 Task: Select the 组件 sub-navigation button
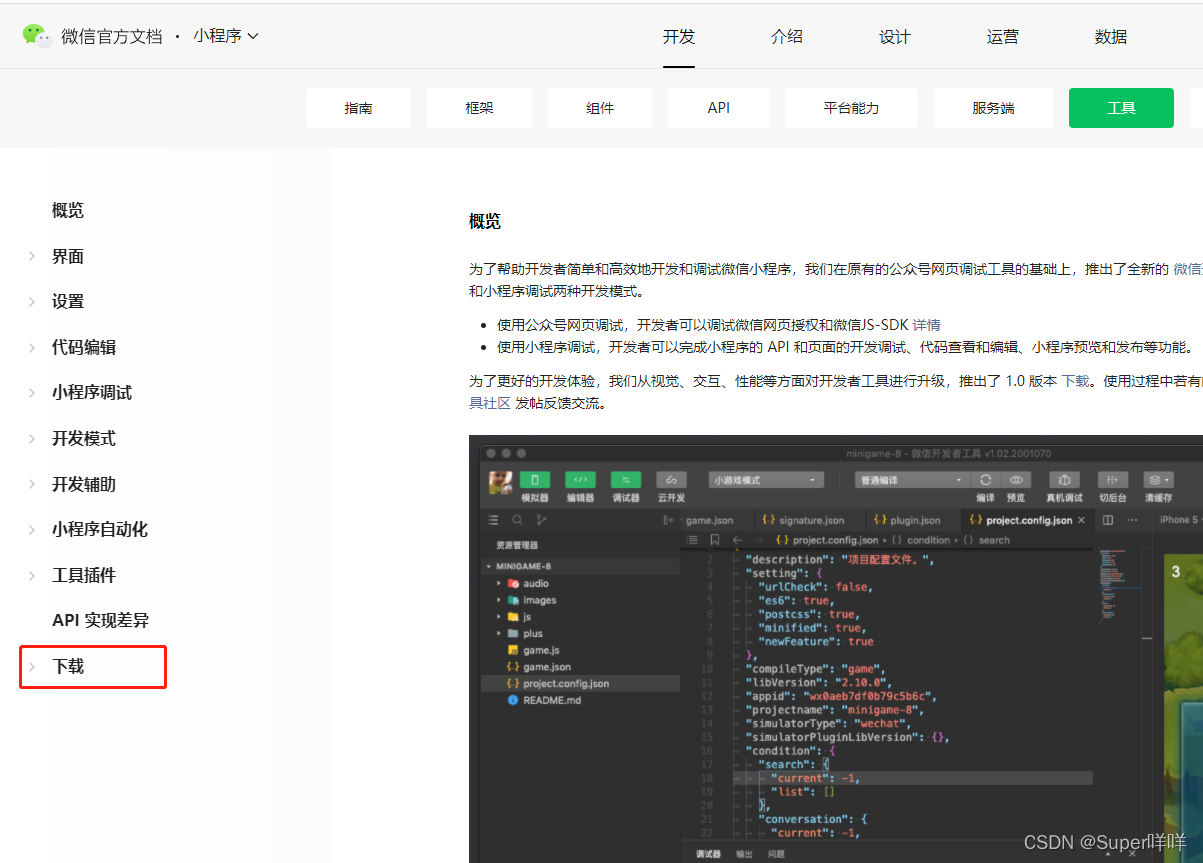click(600, 108)
